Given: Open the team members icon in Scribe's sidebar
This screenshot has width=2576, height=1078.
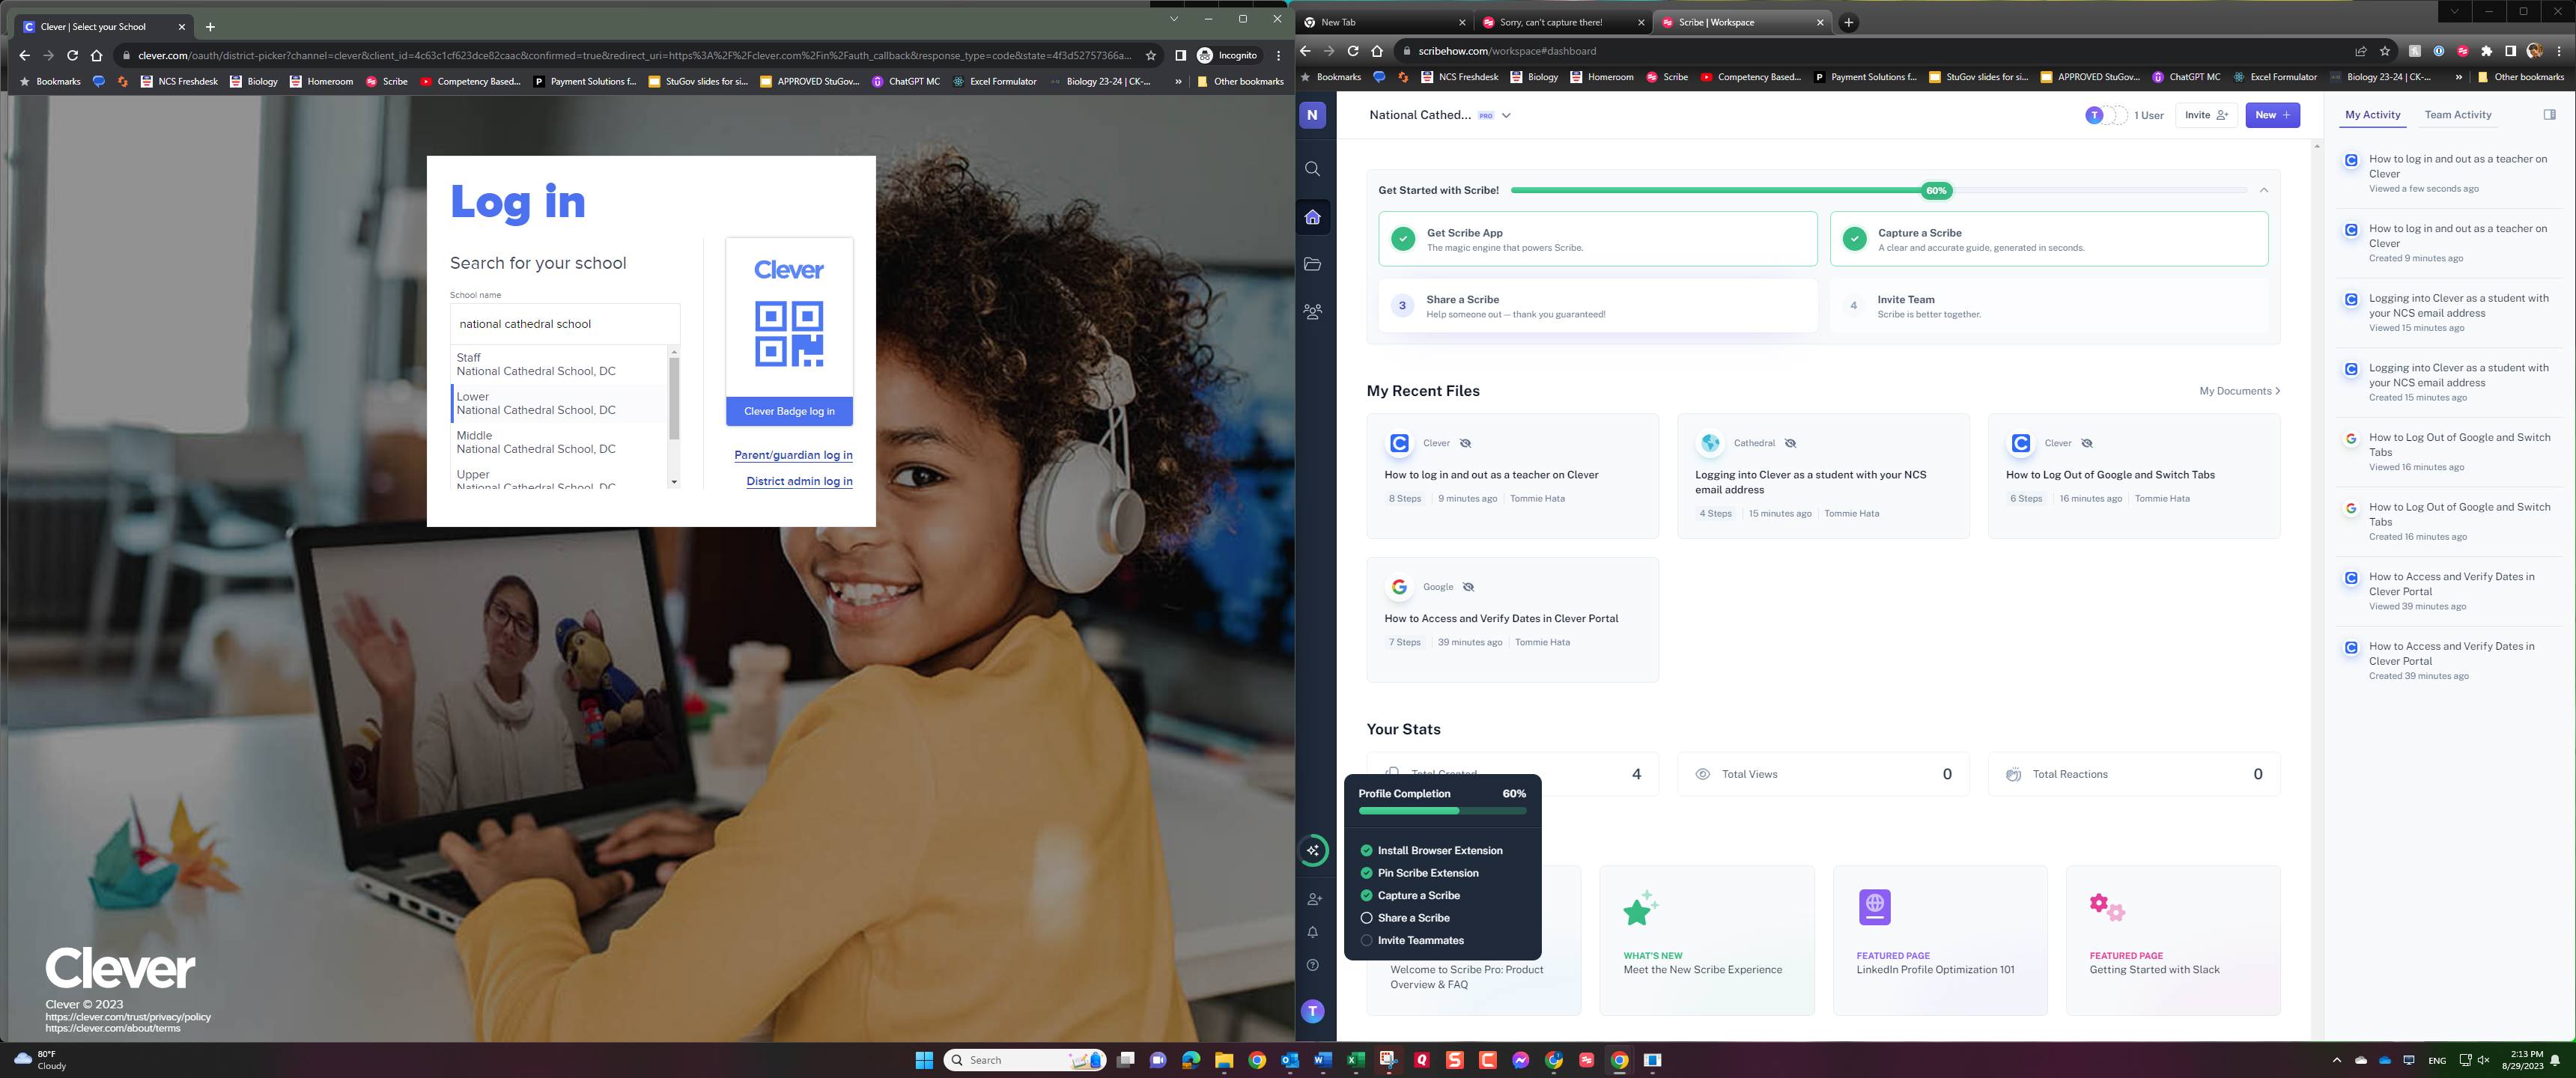Looking at the screenshot, I should click(1313, 312).
